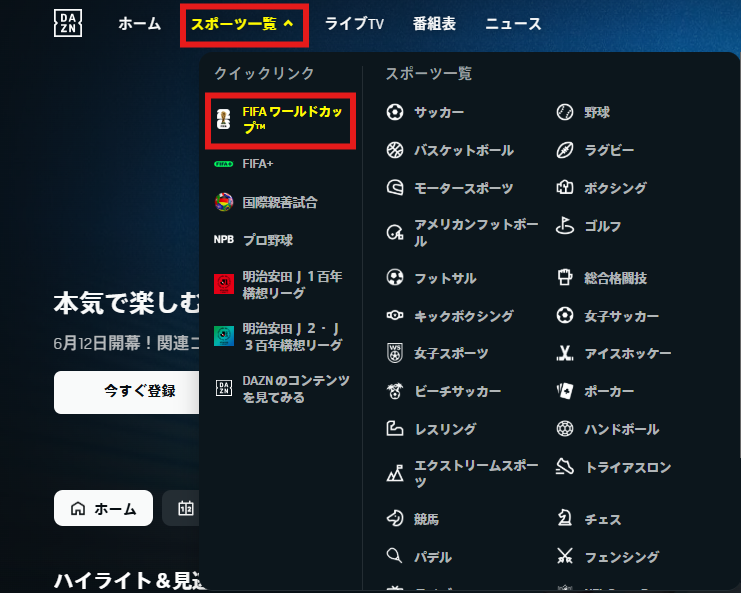Click the horse icon for 競馬

coord(395,518)
